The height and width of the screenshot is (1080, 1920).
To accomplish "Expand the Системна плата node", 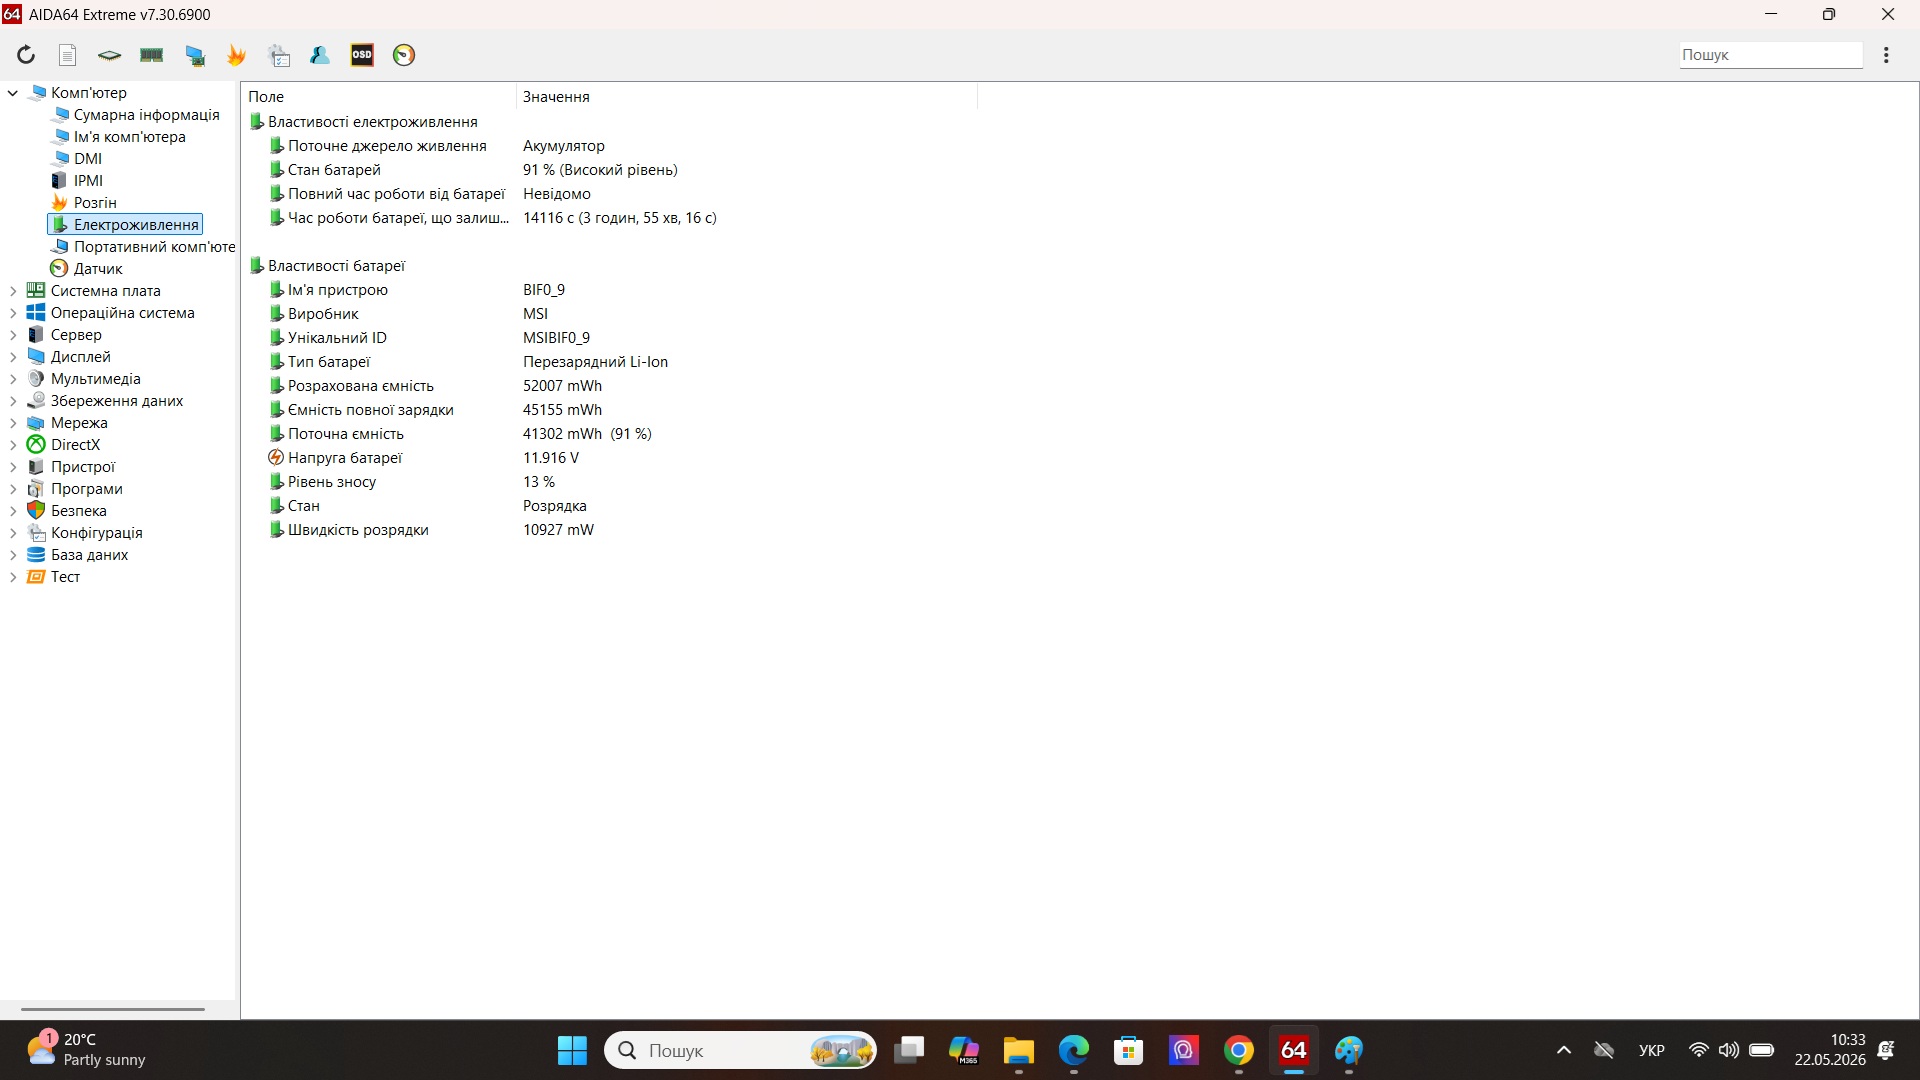I will (x=13, y=291).
